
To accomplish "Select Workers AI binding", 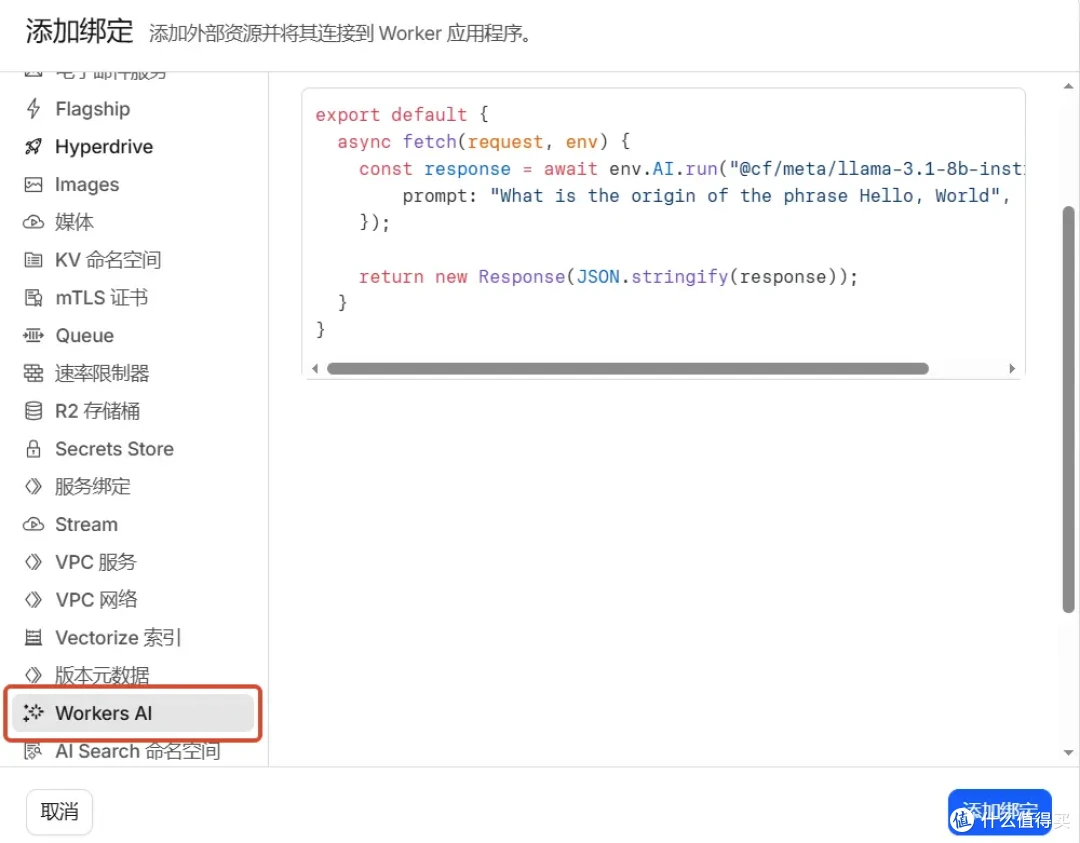I will 134,713.
